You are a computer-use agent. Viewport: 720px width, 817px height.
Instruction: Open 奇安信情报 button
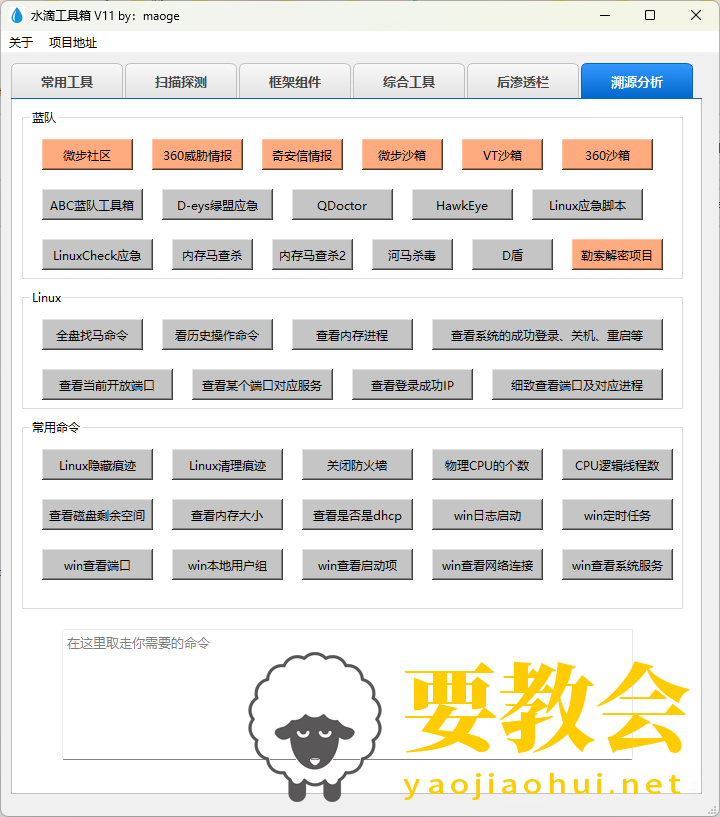point(302,155)
